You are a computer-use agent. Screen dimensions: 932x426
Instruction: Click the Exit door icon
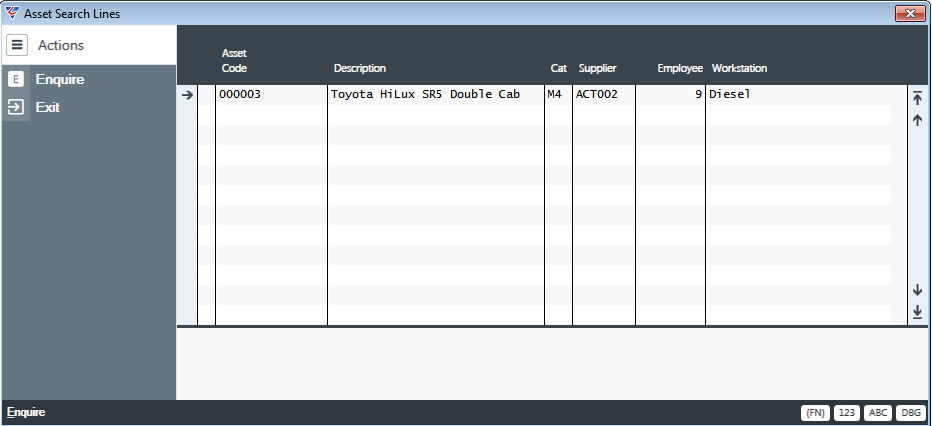tap(16, 107)
